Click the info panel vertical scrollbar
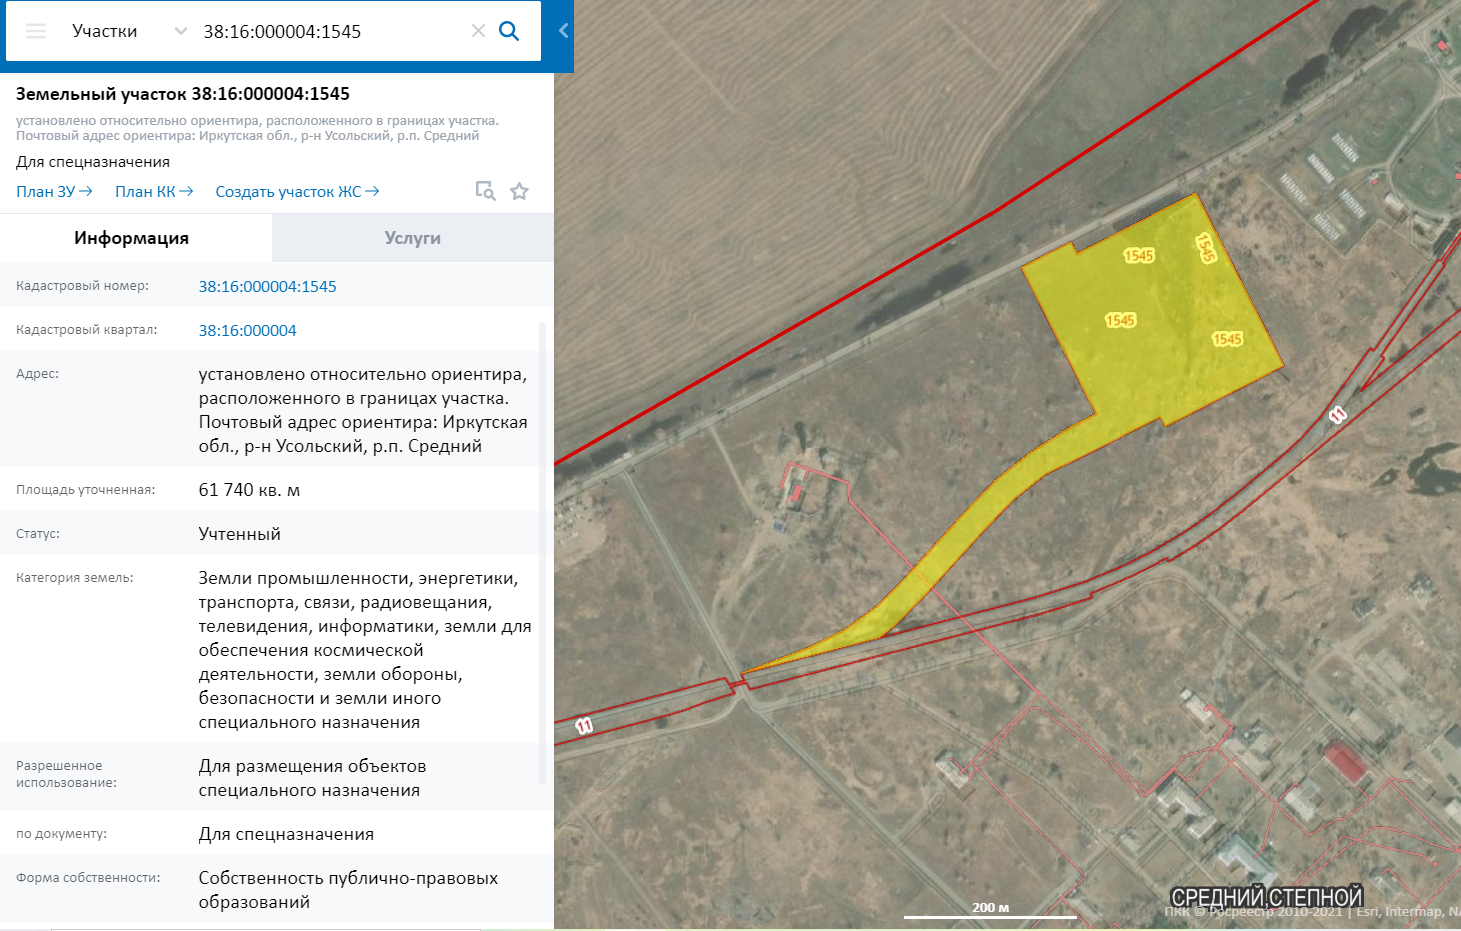Viewport: 1461px width, 931px height. pos(543,550)
